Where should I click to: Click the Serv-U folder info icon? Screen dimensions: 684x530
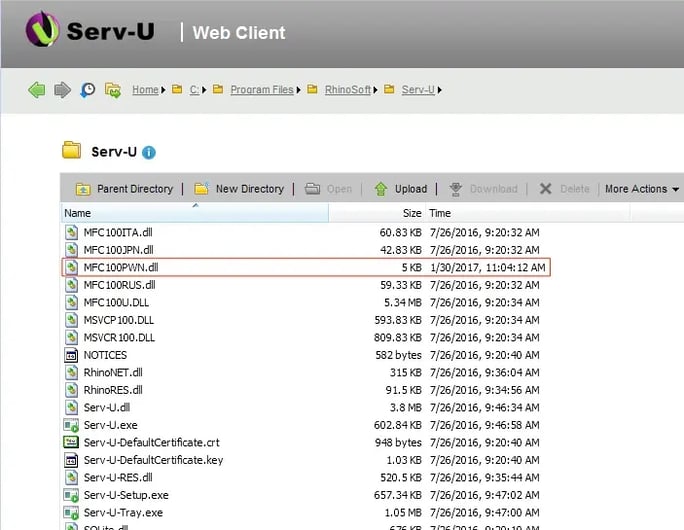(149, 153)
